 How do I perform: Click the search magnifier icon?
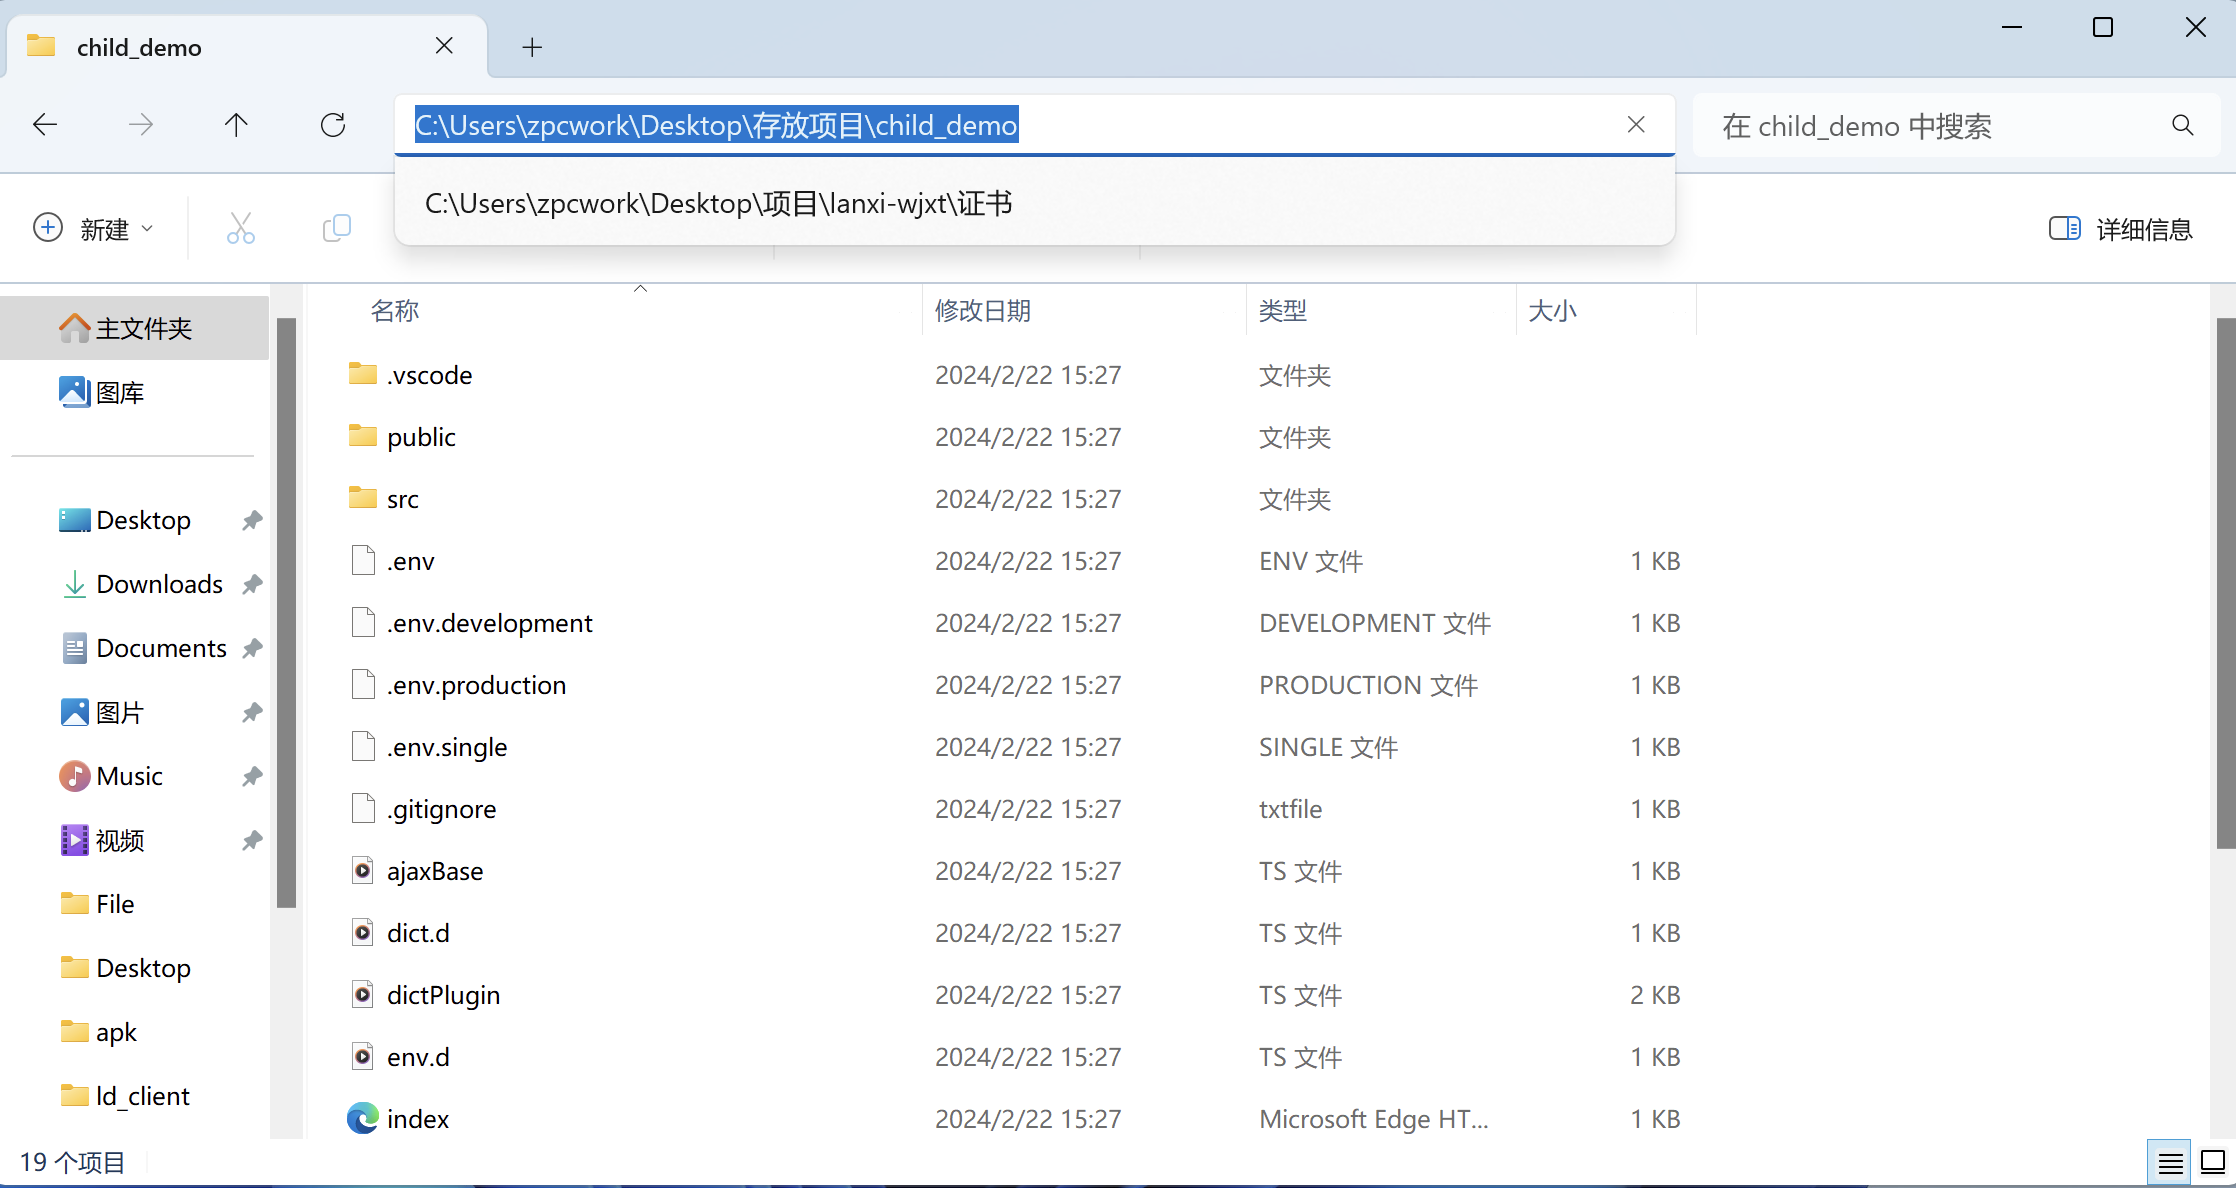pos(2182,125)
